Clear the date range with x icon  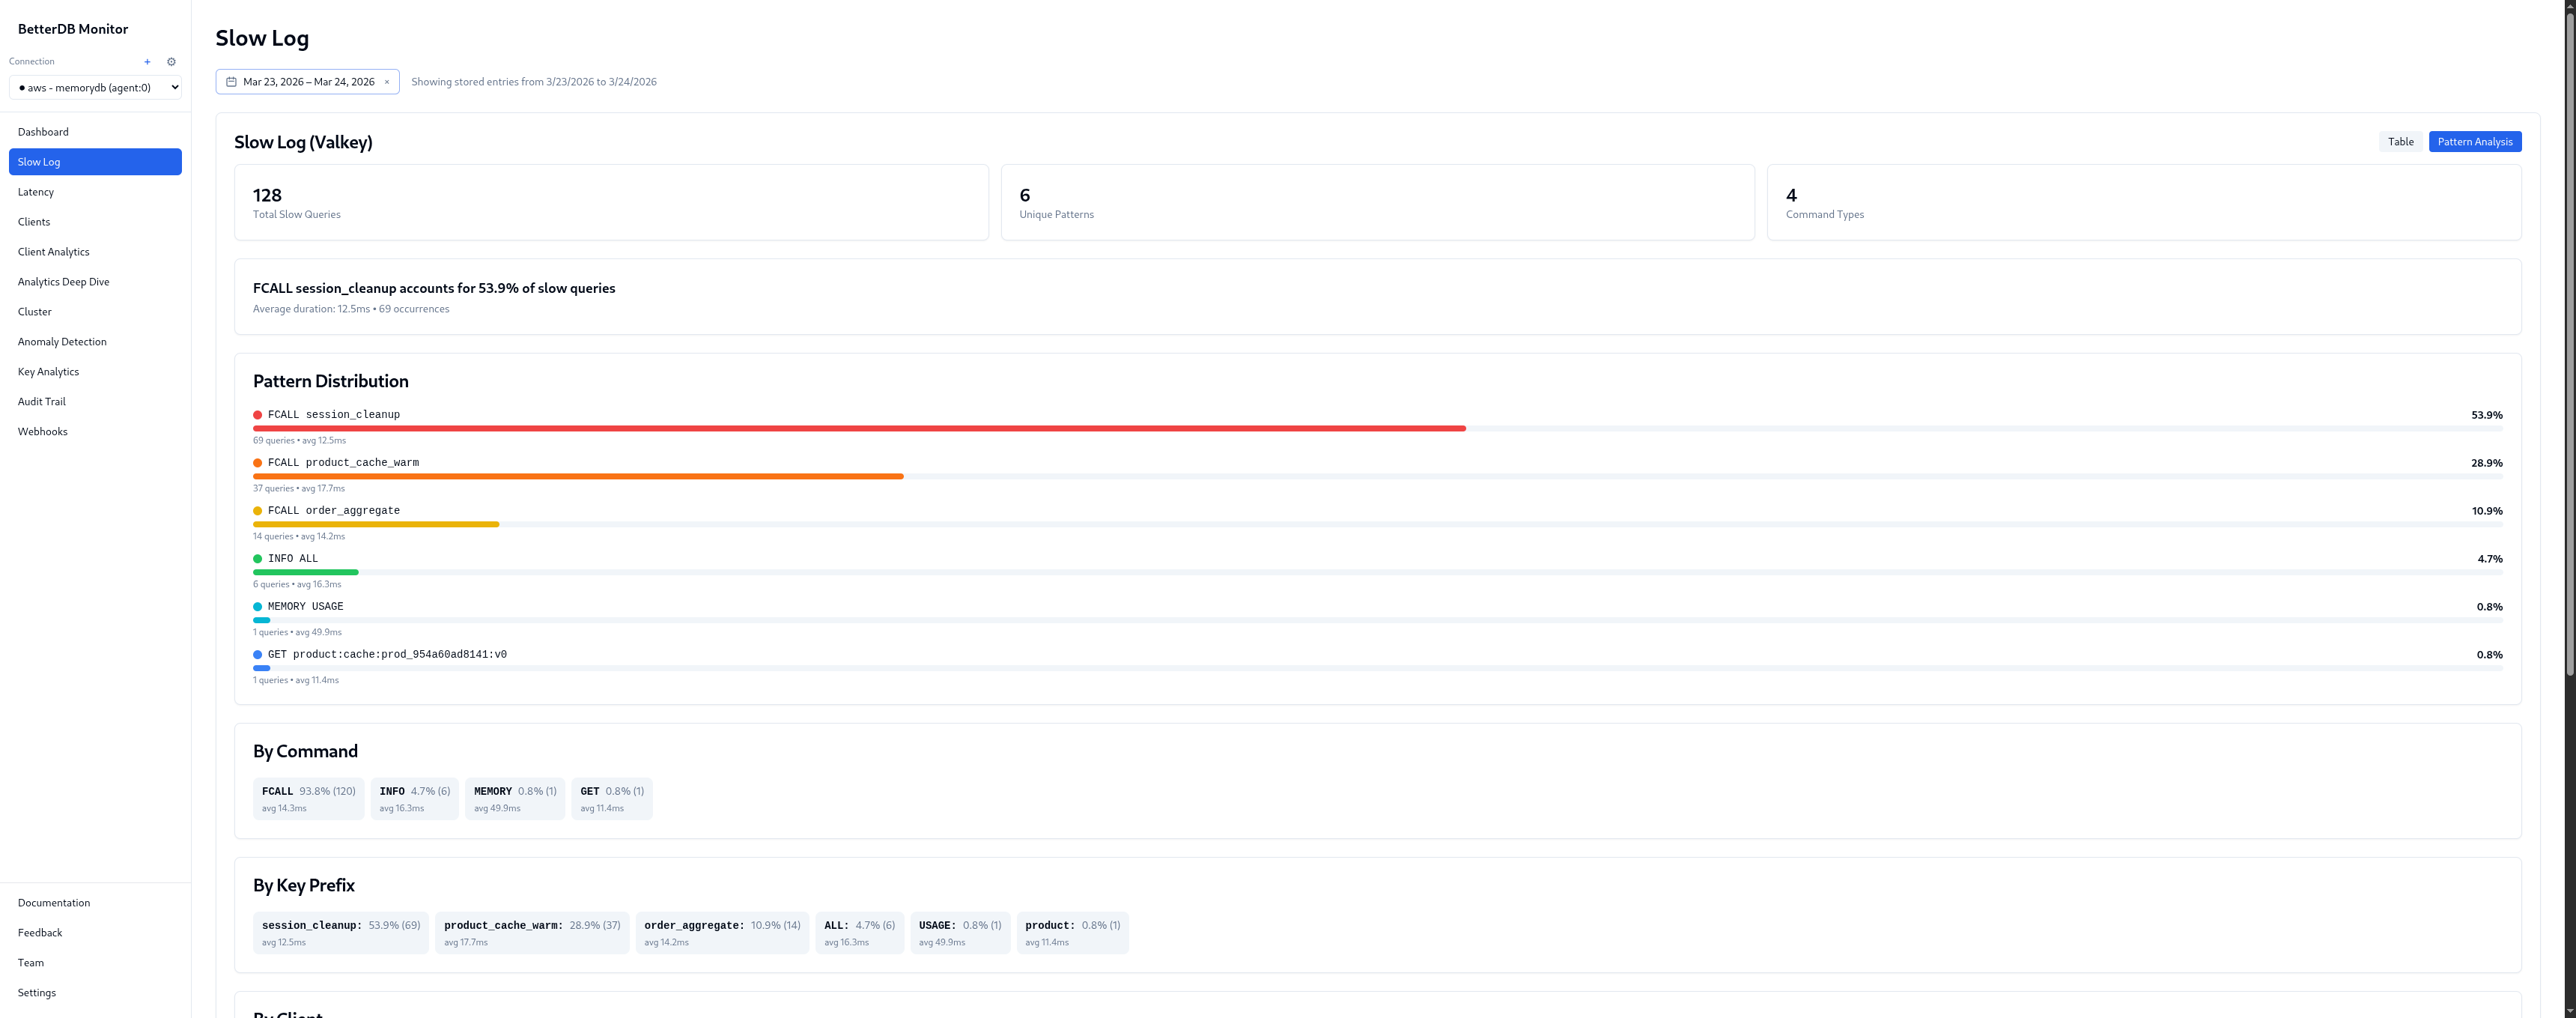pos(387,82)
